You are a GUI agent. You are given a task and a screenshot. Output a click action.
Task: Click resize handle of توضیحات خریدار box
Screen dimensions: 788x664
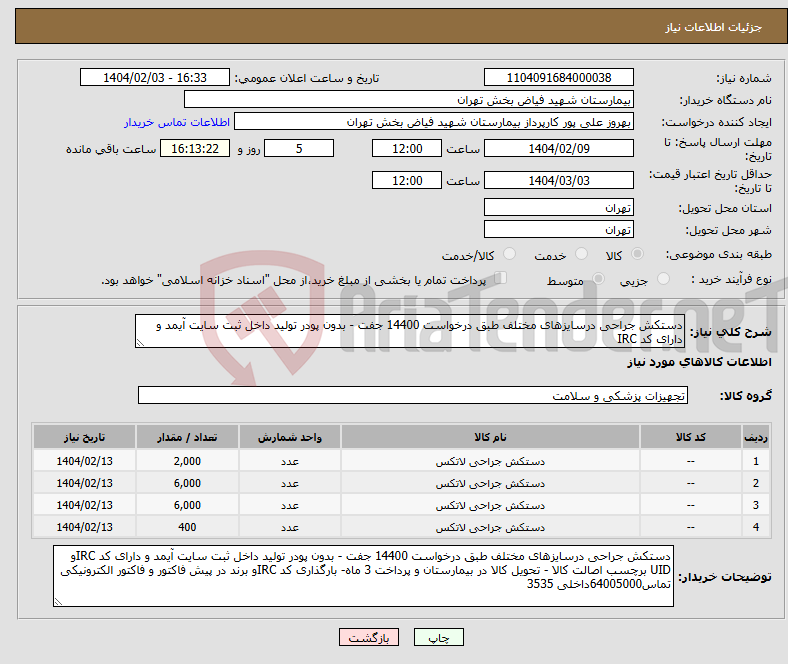click(59, 601)
